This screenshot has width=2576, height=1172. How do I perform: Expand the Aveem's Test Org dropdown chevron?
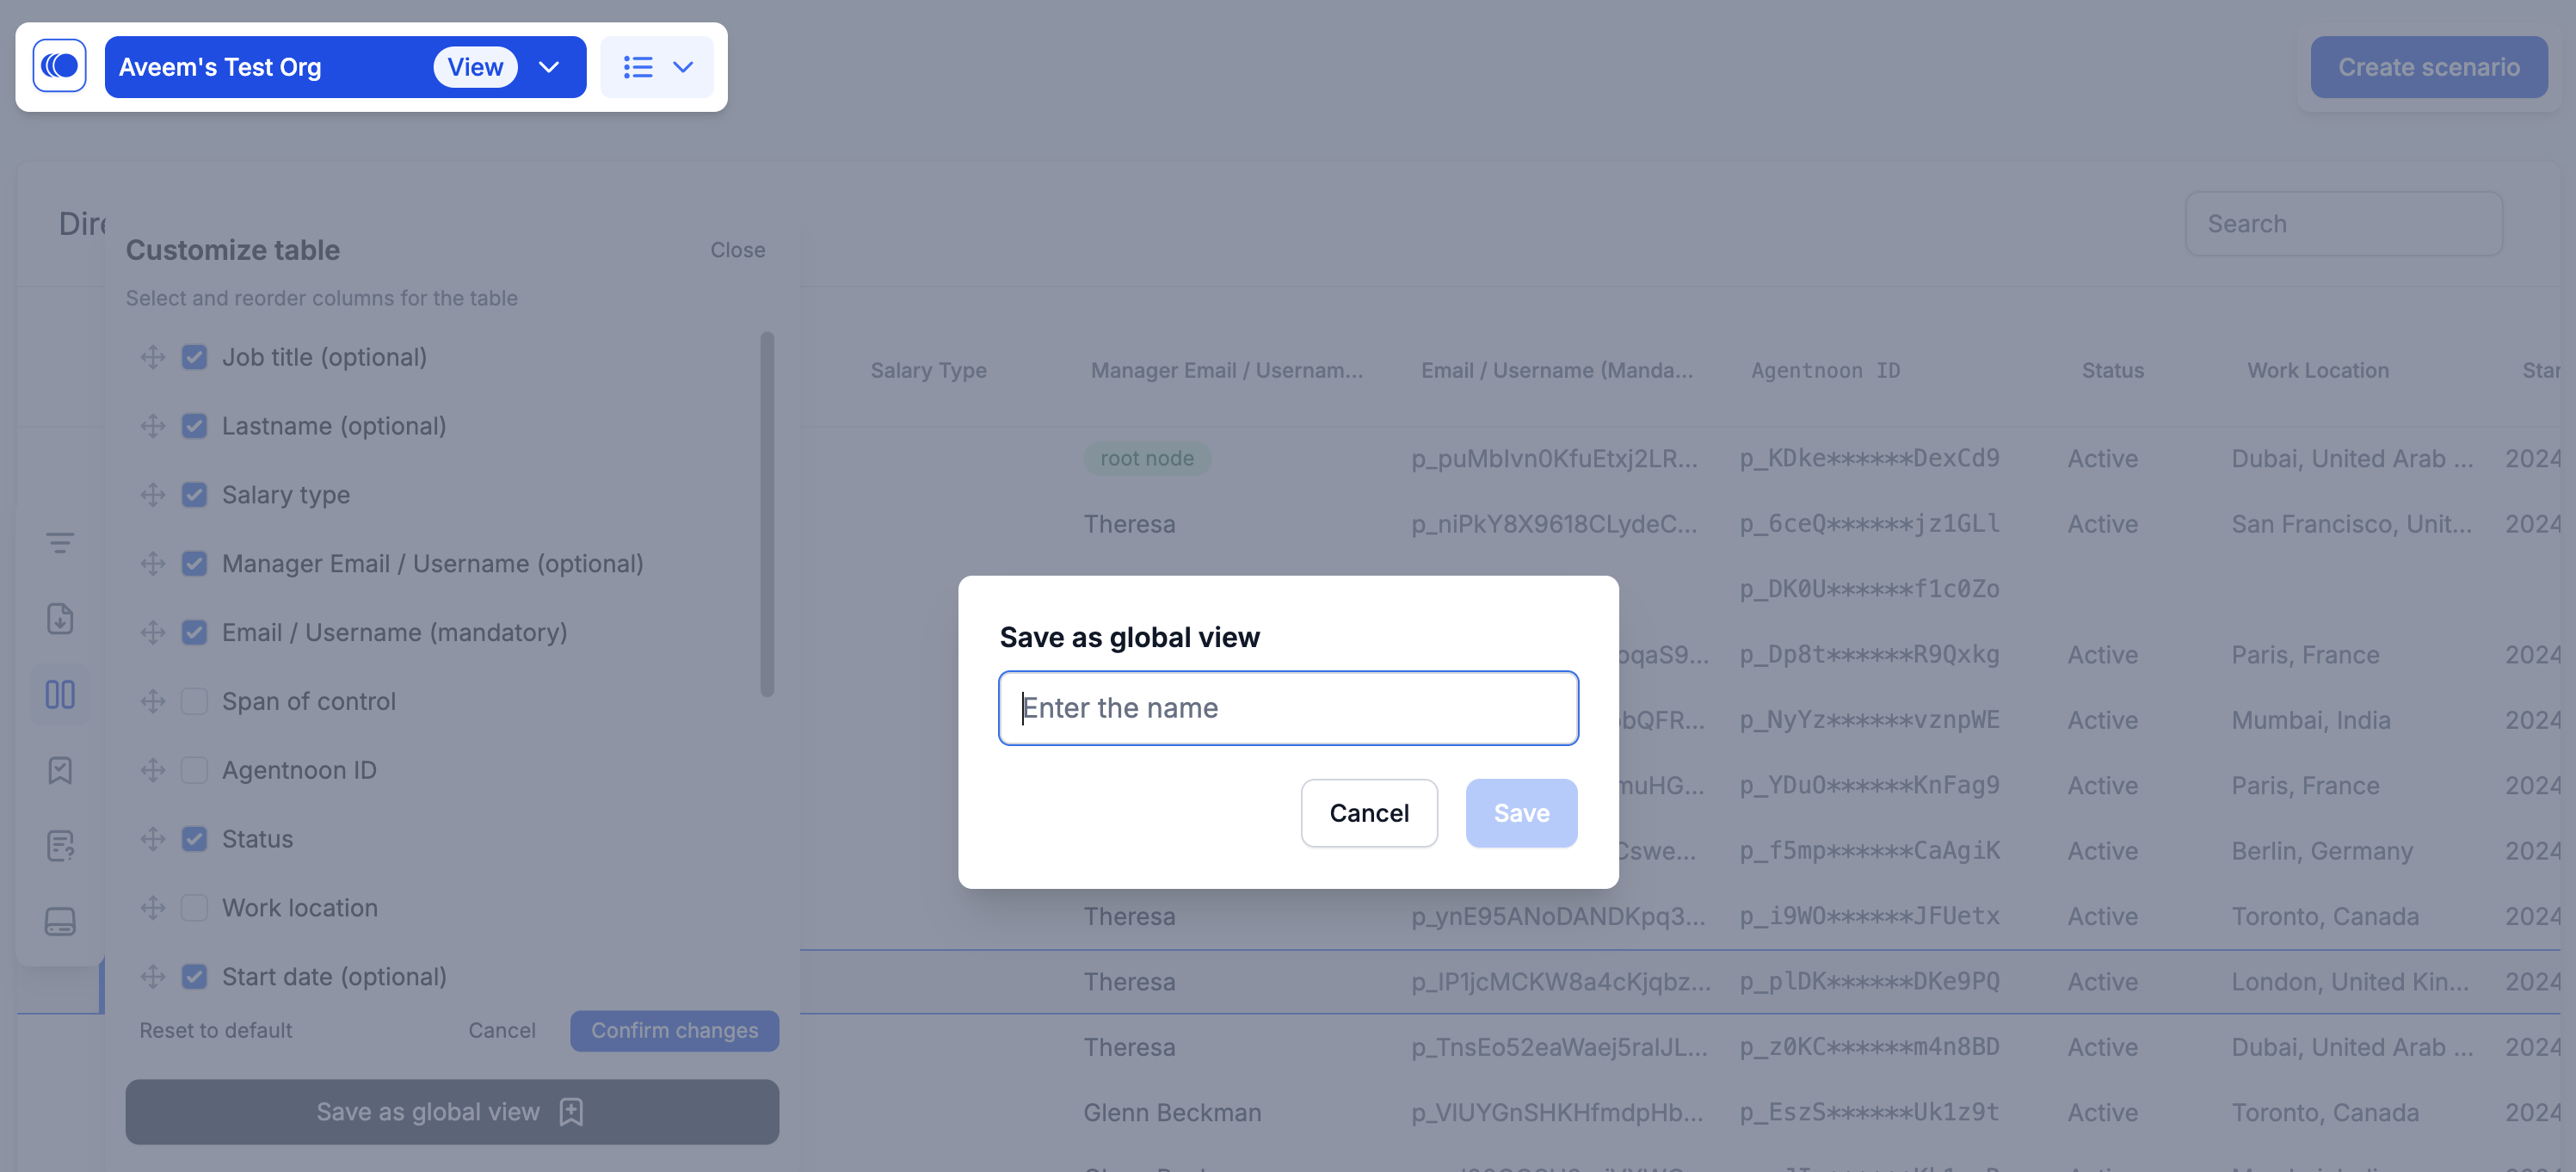[549, 67]
